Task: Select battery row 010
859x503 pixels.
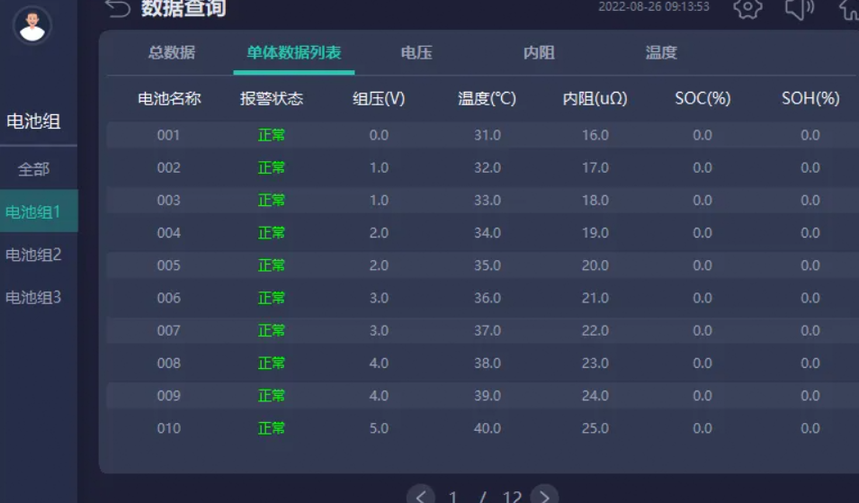Action: (x=482, y=428)
